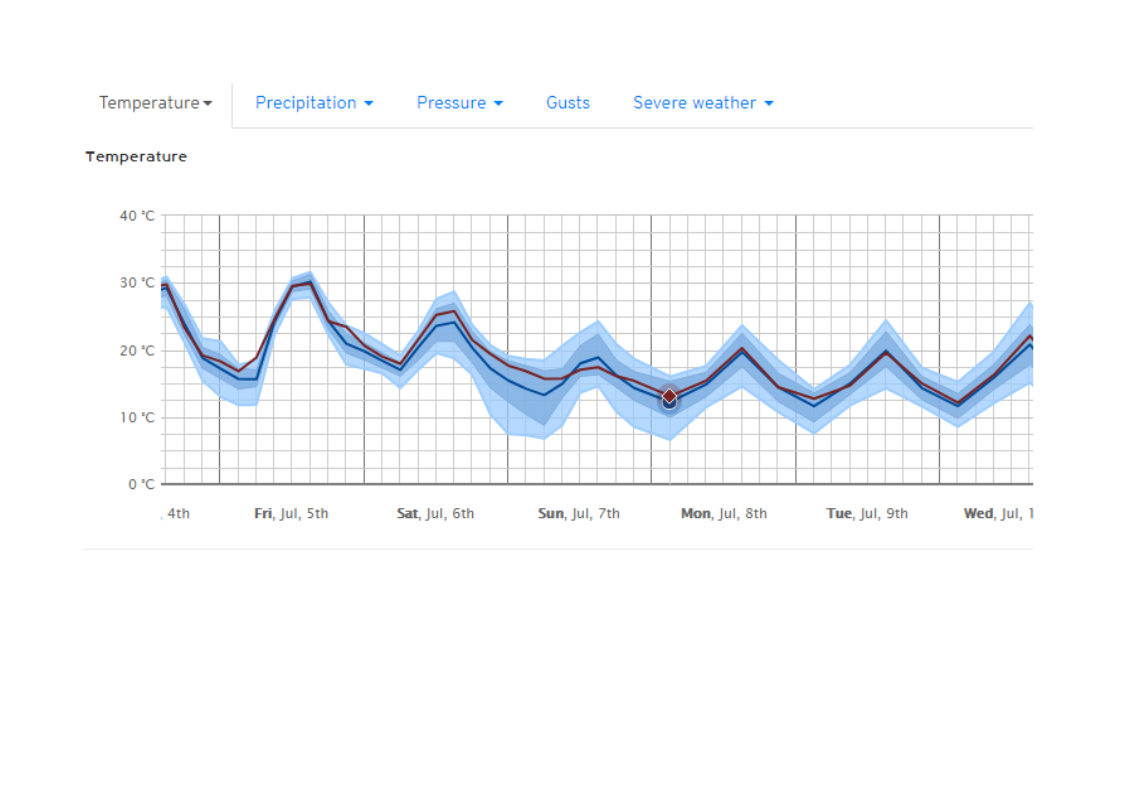Click the Tue, Jul, 9th axis label
This screenshot has height=793, width=1122.
pyautogui.click(x=867, y=514)
